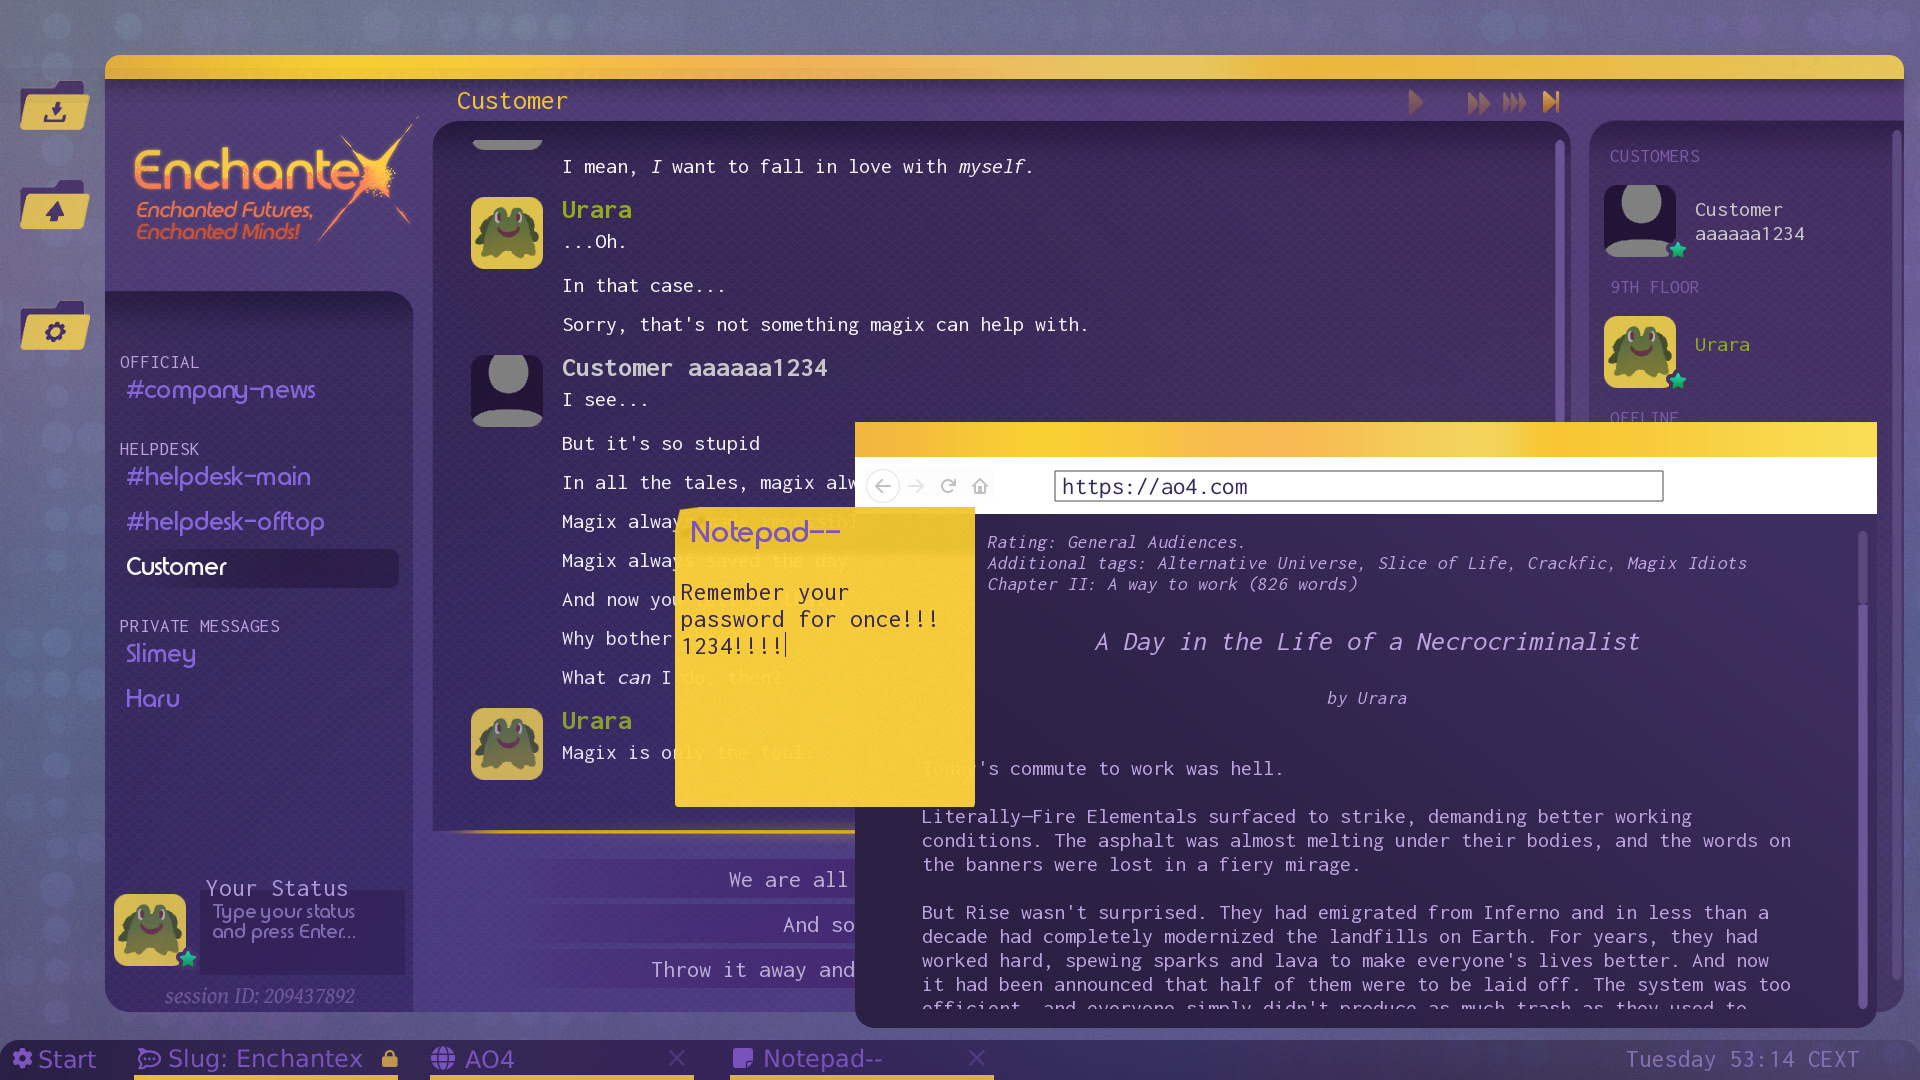This screenshot has width=1920, height=1080.
Task: Open the #helpdesk-offtop channel
Action: tap(225, 522)
